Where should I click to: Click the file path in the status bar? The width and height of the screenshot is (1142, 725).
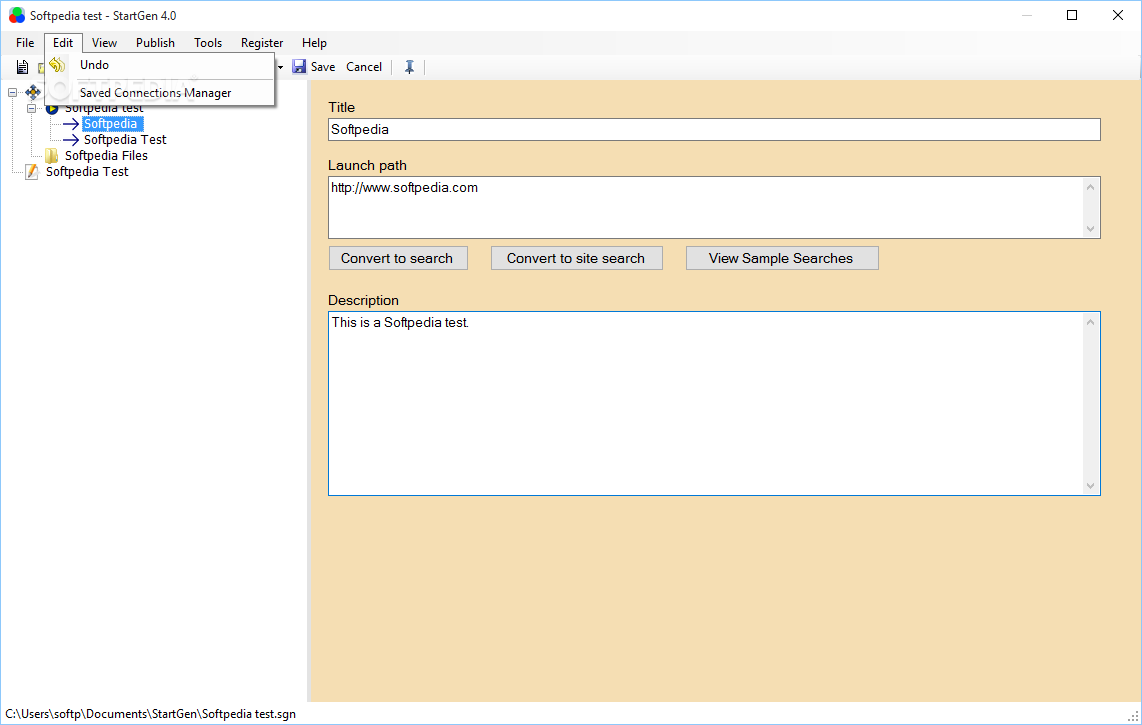pyautogui.click(x=151, y=714)
